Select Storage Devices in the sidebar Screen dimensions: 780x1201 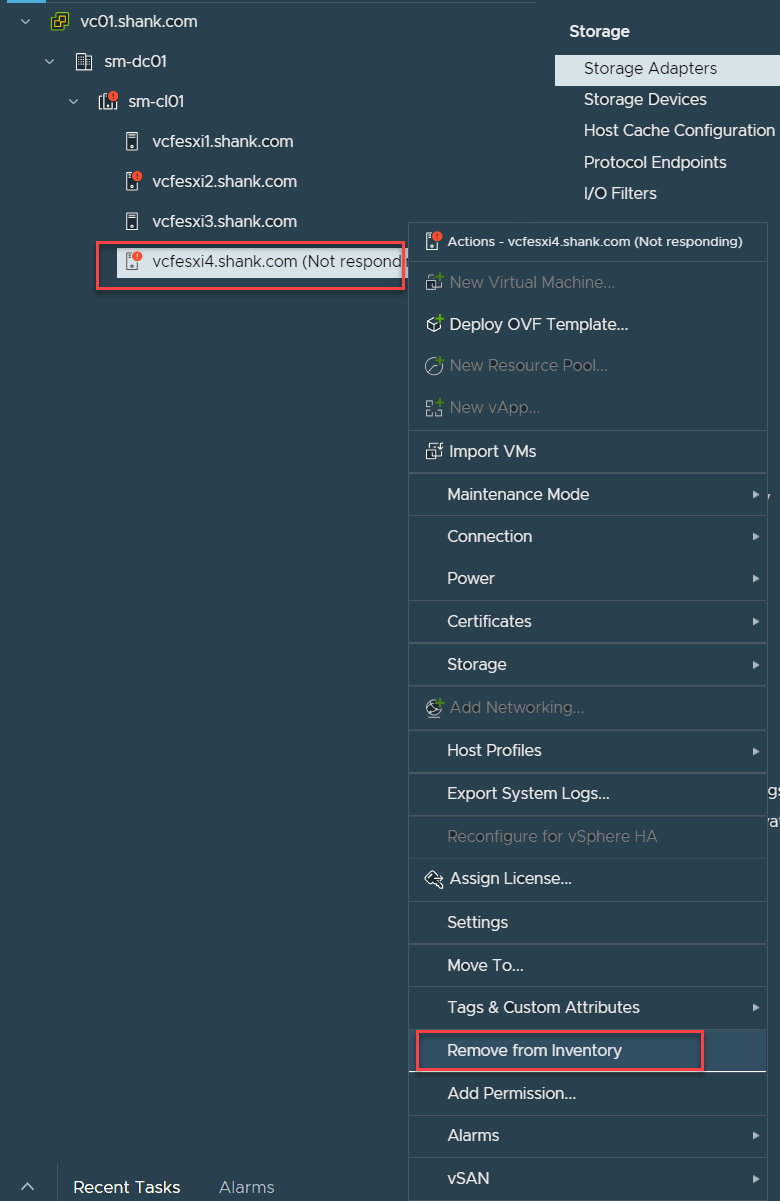coord(645,99)
